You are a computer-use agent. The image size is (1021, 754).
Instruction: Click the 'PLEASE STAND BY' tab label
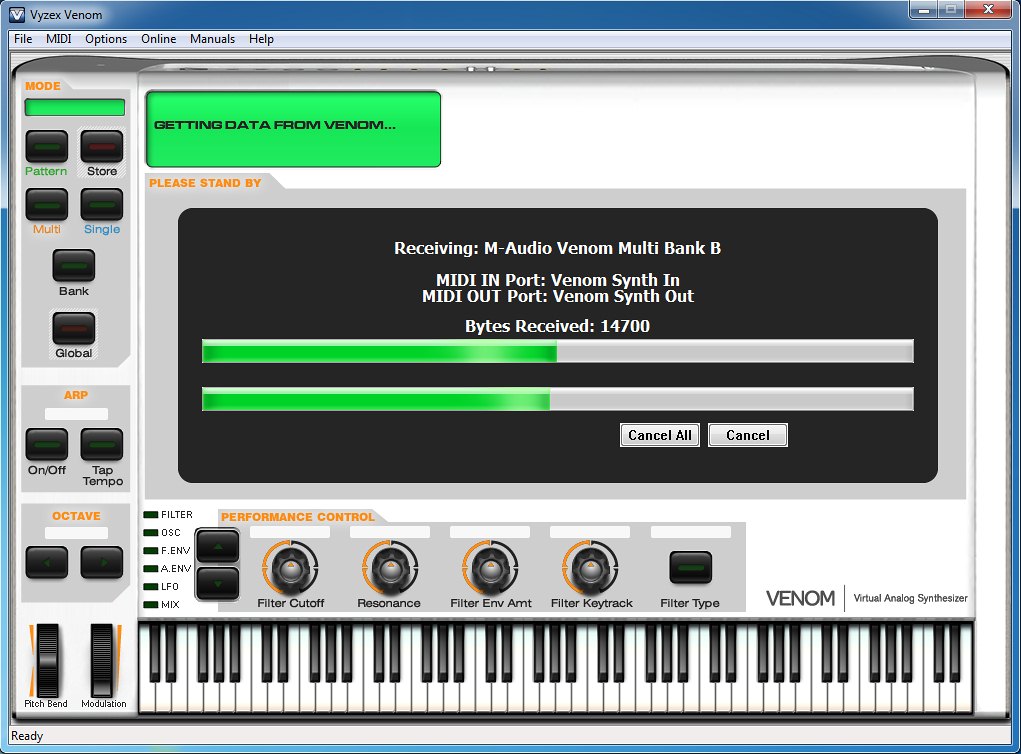(x=205, y=183)
